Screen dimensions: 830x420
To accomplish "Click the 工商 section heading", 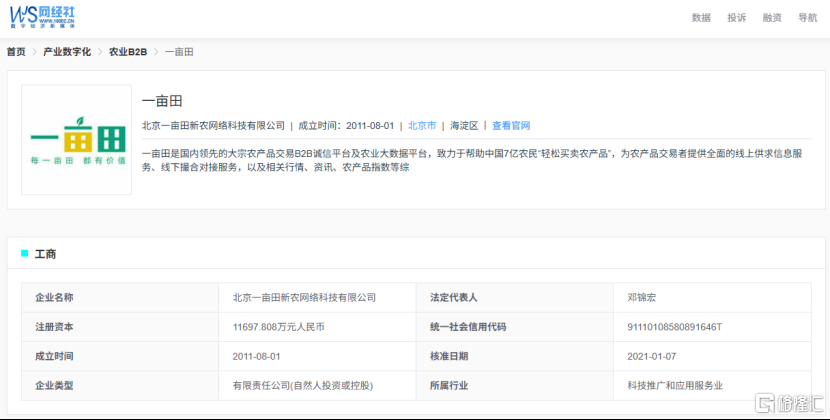I will pos(45,254).
